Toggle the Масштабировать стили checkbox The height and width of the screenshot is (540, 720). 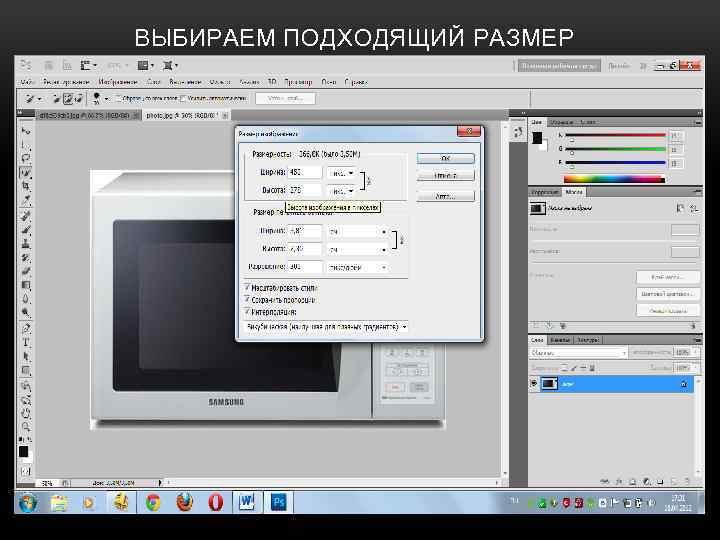247,287
